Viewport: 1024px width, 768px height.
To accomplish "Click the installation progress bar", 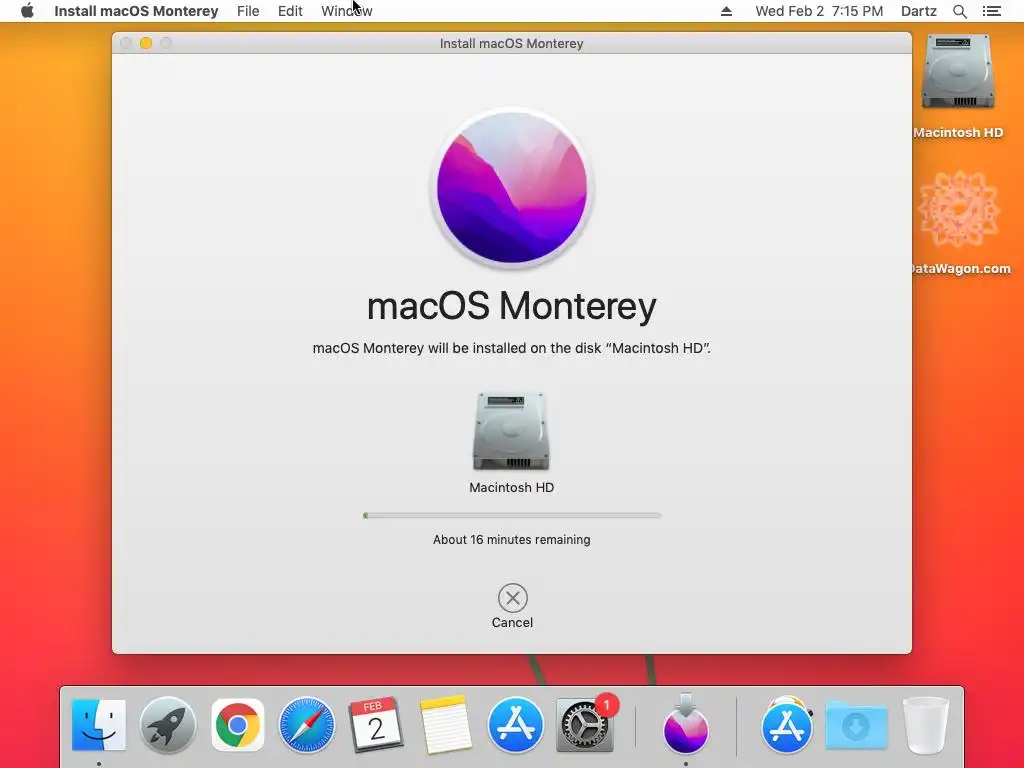I will pos(512,515).
